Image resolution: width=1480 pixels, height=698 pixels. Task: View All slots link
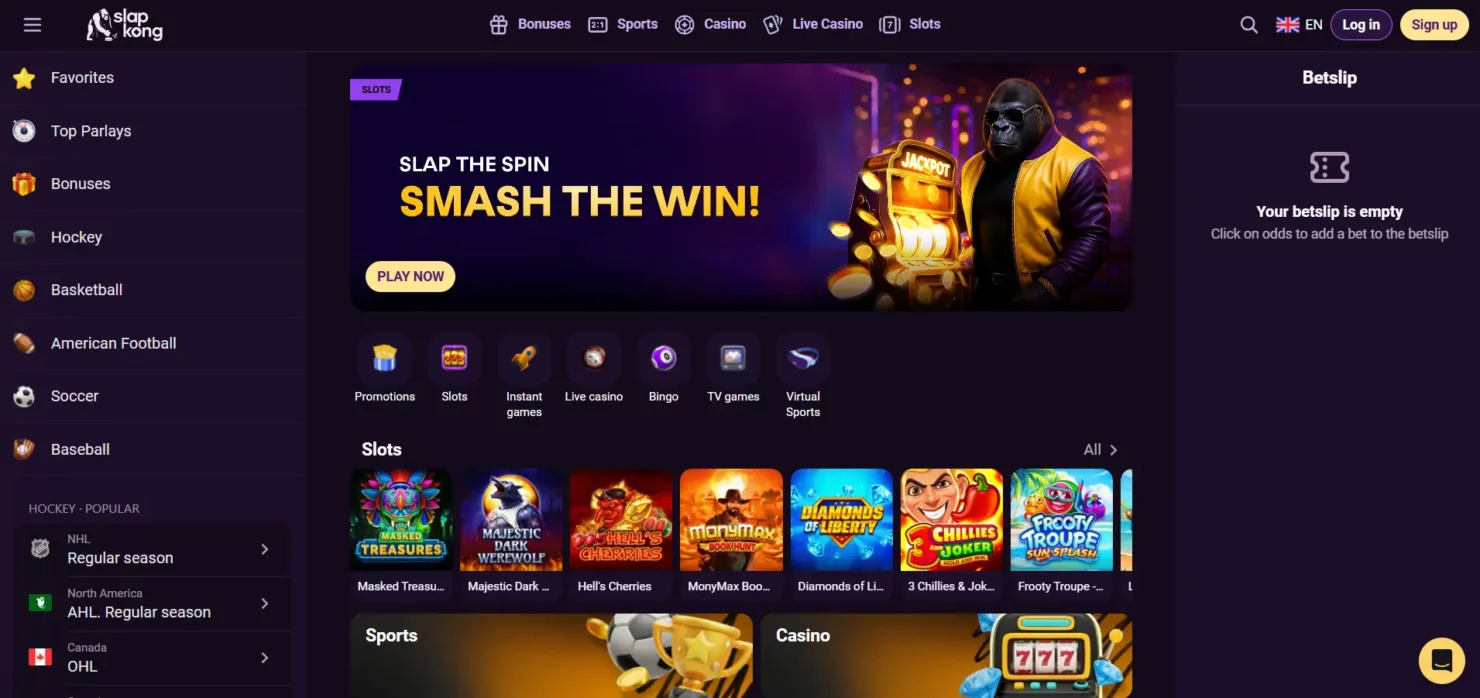(x=1101, y=450)
